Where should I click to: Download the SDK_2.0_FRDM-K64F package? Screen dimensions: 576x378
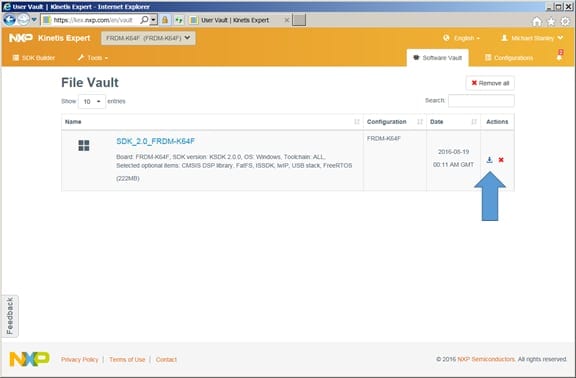[x=489, y=160]
